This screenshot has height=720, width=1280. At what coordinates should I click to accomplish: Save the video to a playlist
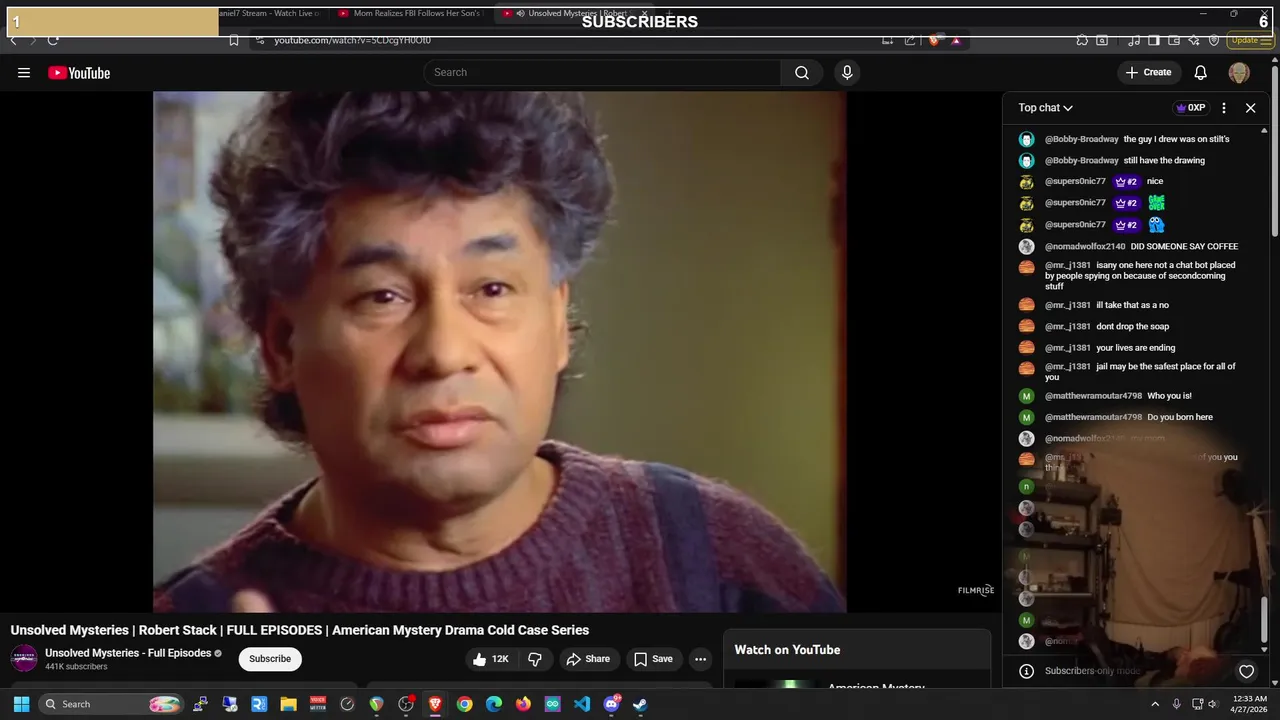pos(653,659)
